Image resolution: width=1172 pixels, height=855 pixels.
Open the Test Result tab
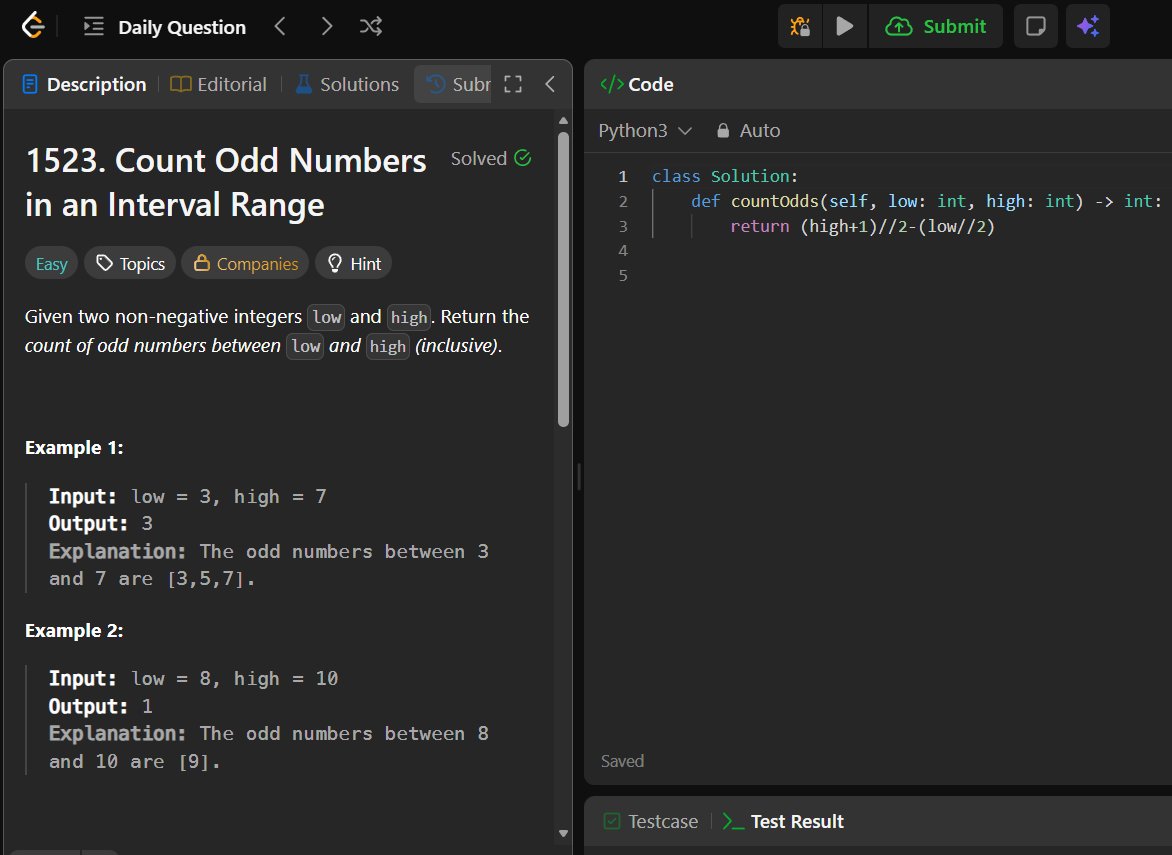tap(783, 821)
